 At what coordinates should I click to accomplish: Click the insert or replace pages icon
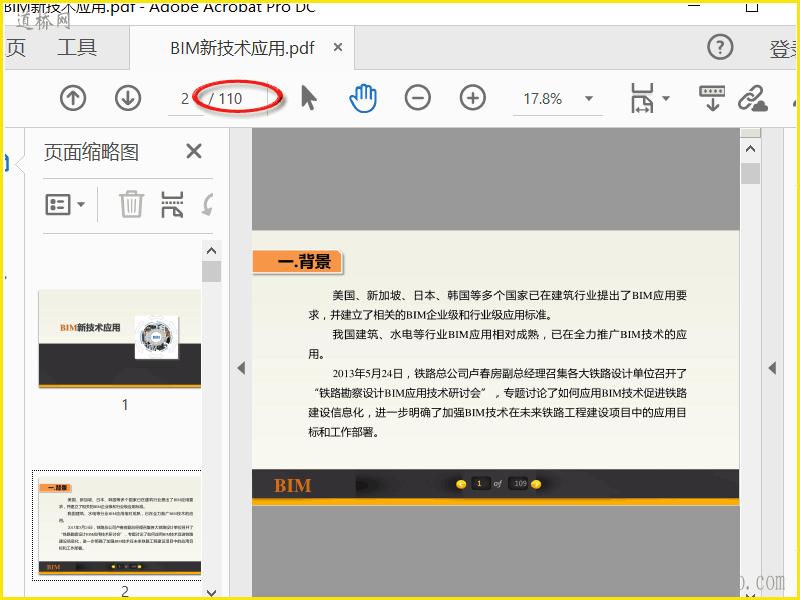tap(172, 204)
